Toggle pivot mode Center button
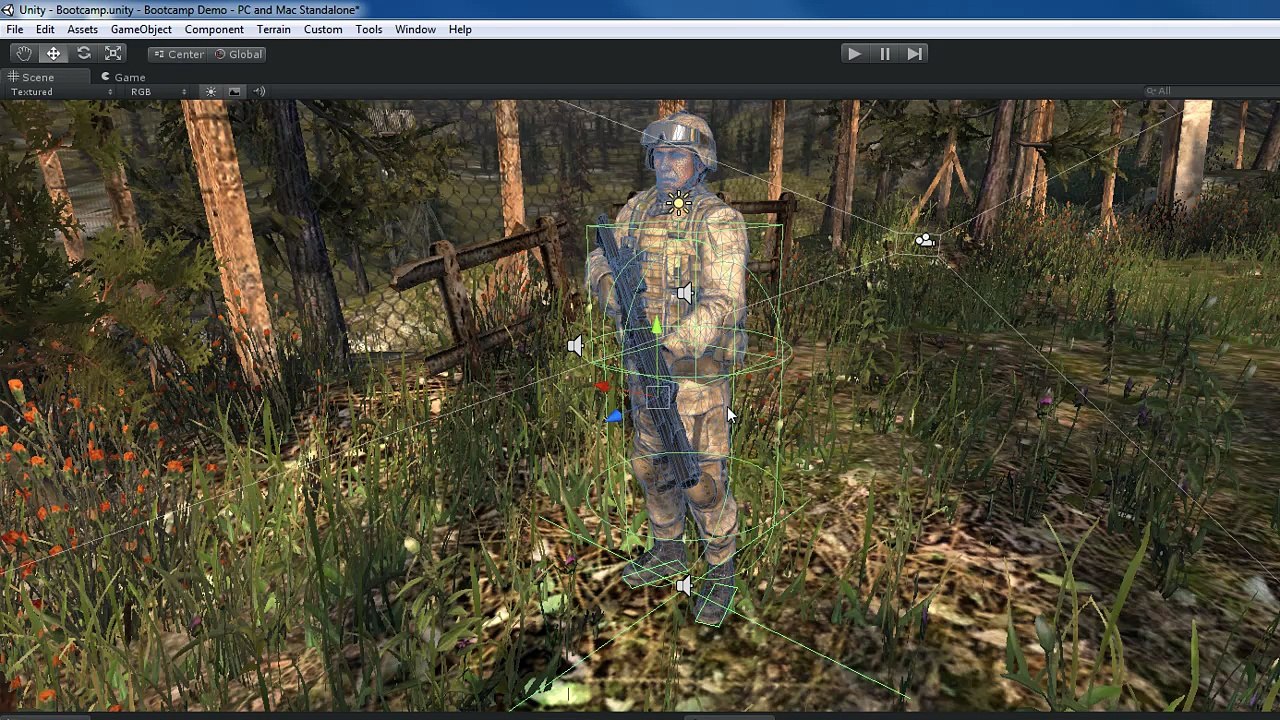Screen dimensions: 1280x720 (178, 54)
